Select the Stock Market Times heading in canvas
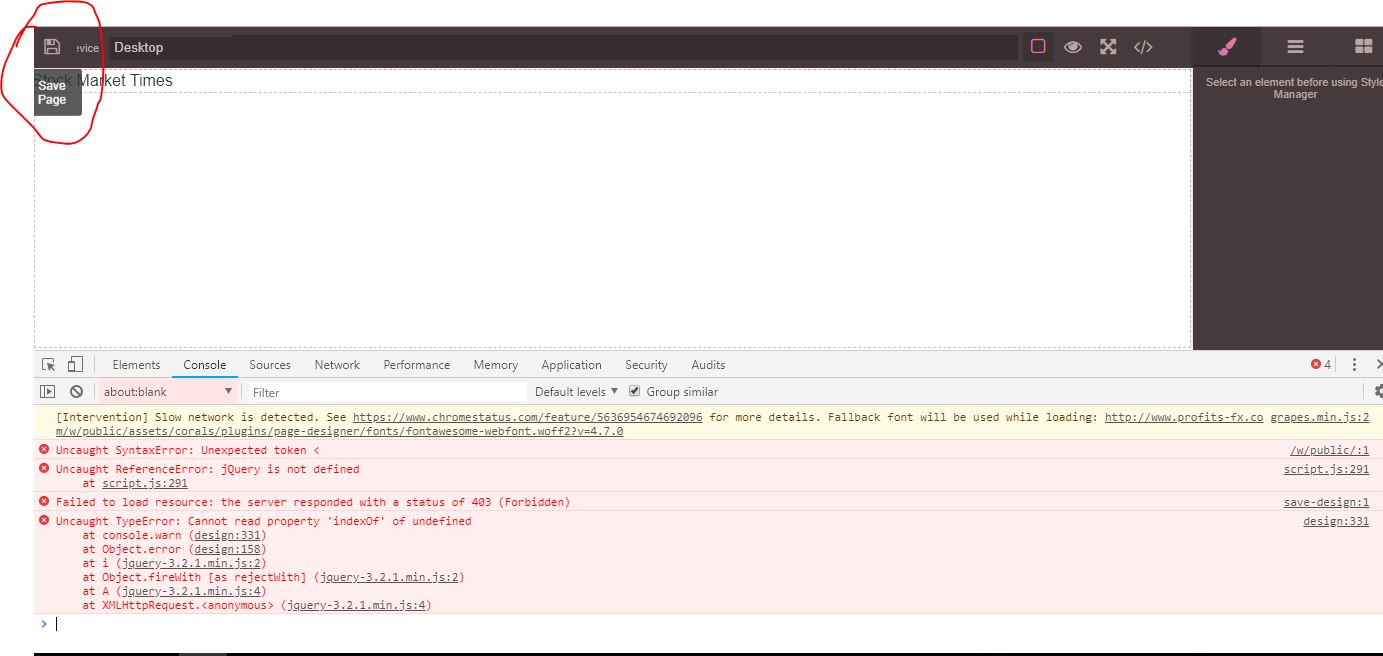Viewport: 1383px width, 656px height. [104, 81]
